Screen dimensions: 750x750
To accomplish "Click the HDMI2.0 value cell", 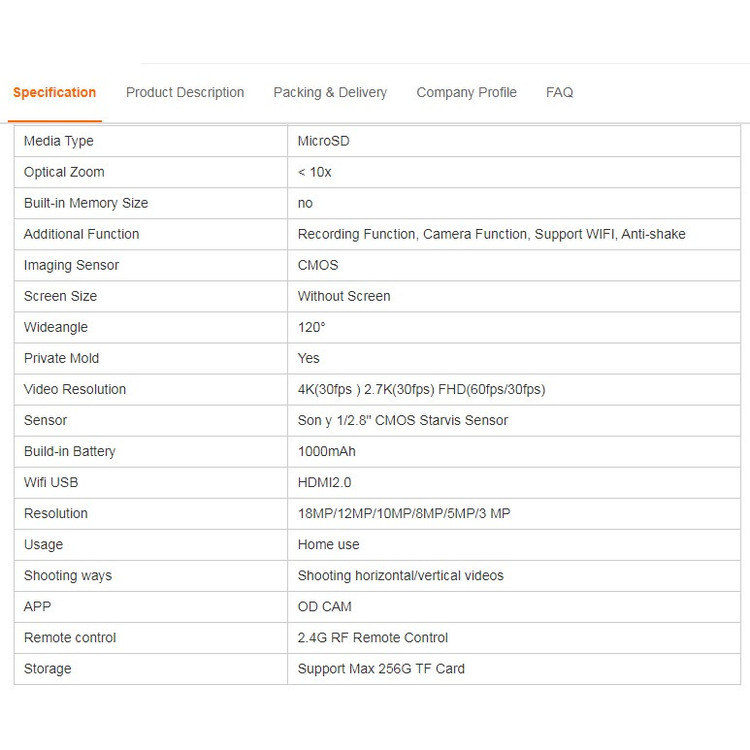I will tap(325, 482).
